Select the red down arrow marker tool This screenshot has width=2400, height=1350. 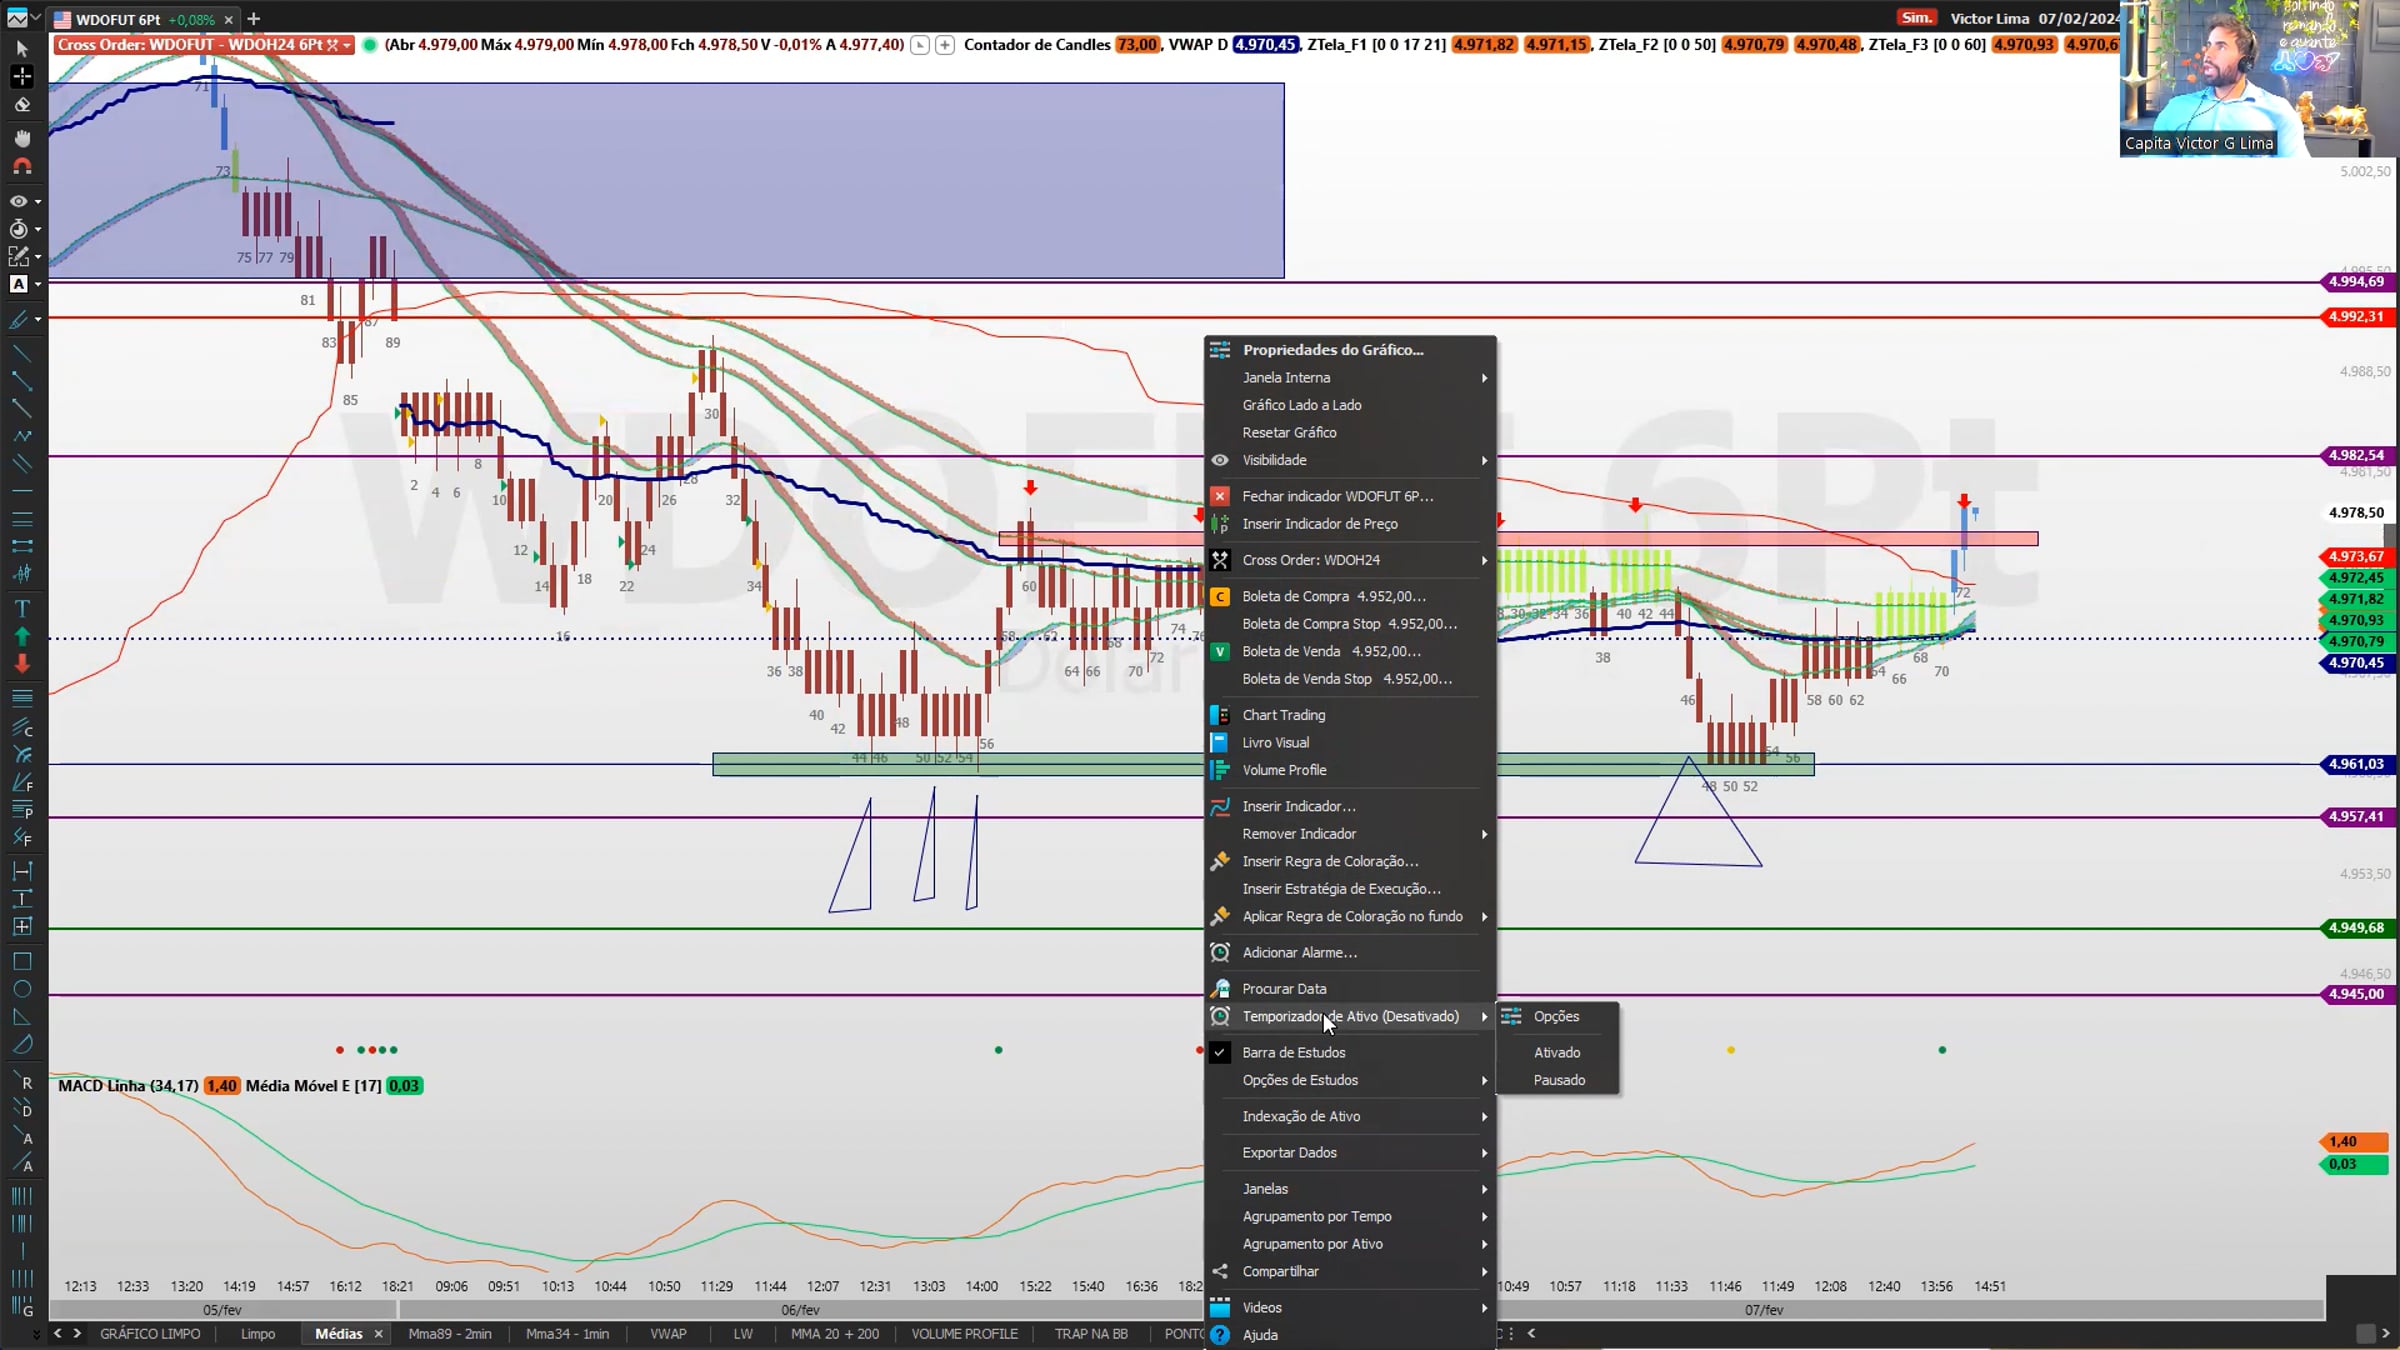[22, 664]
